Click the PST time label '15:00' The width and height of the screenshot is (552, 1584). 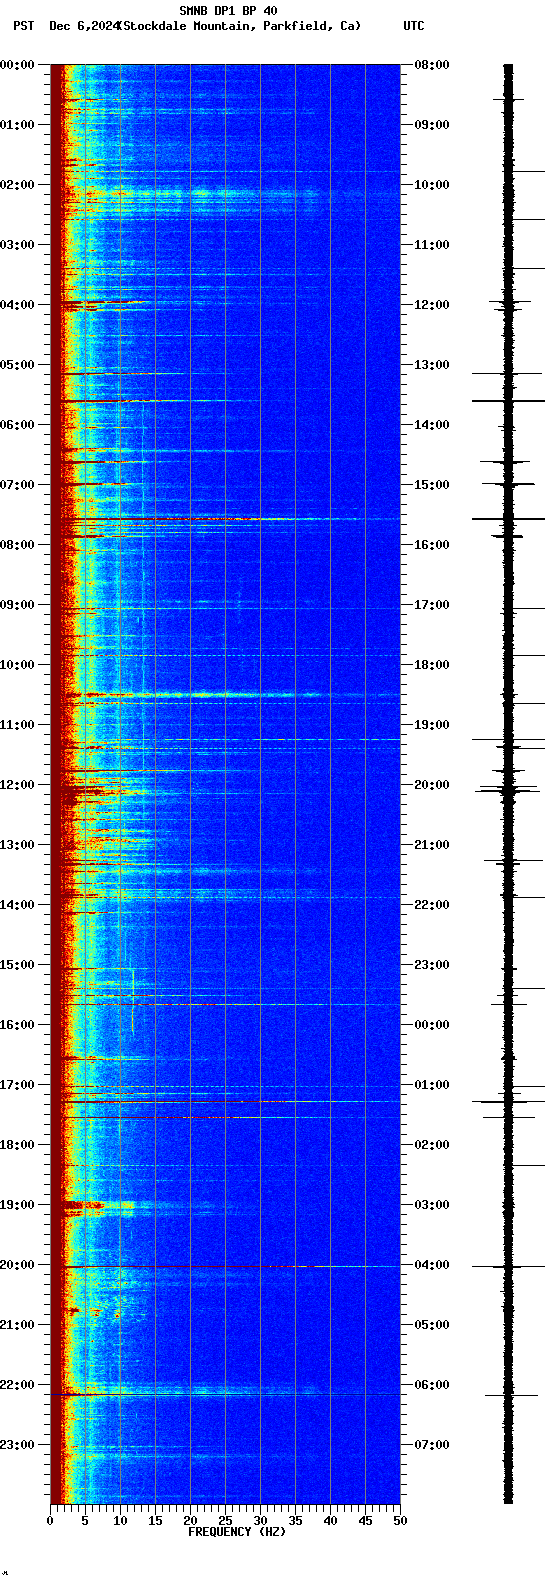(x=17, y=965)
